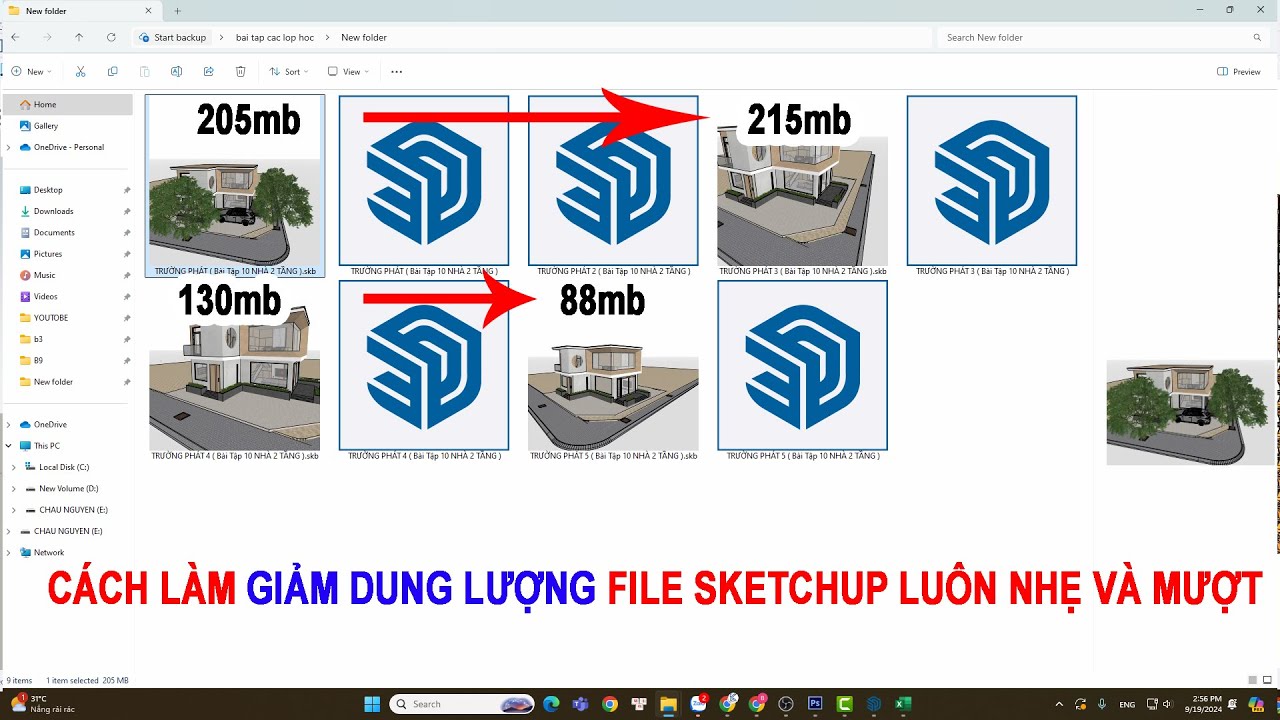Select the TRƯỜNG PHÁT 2 SketchUp file

613,185
